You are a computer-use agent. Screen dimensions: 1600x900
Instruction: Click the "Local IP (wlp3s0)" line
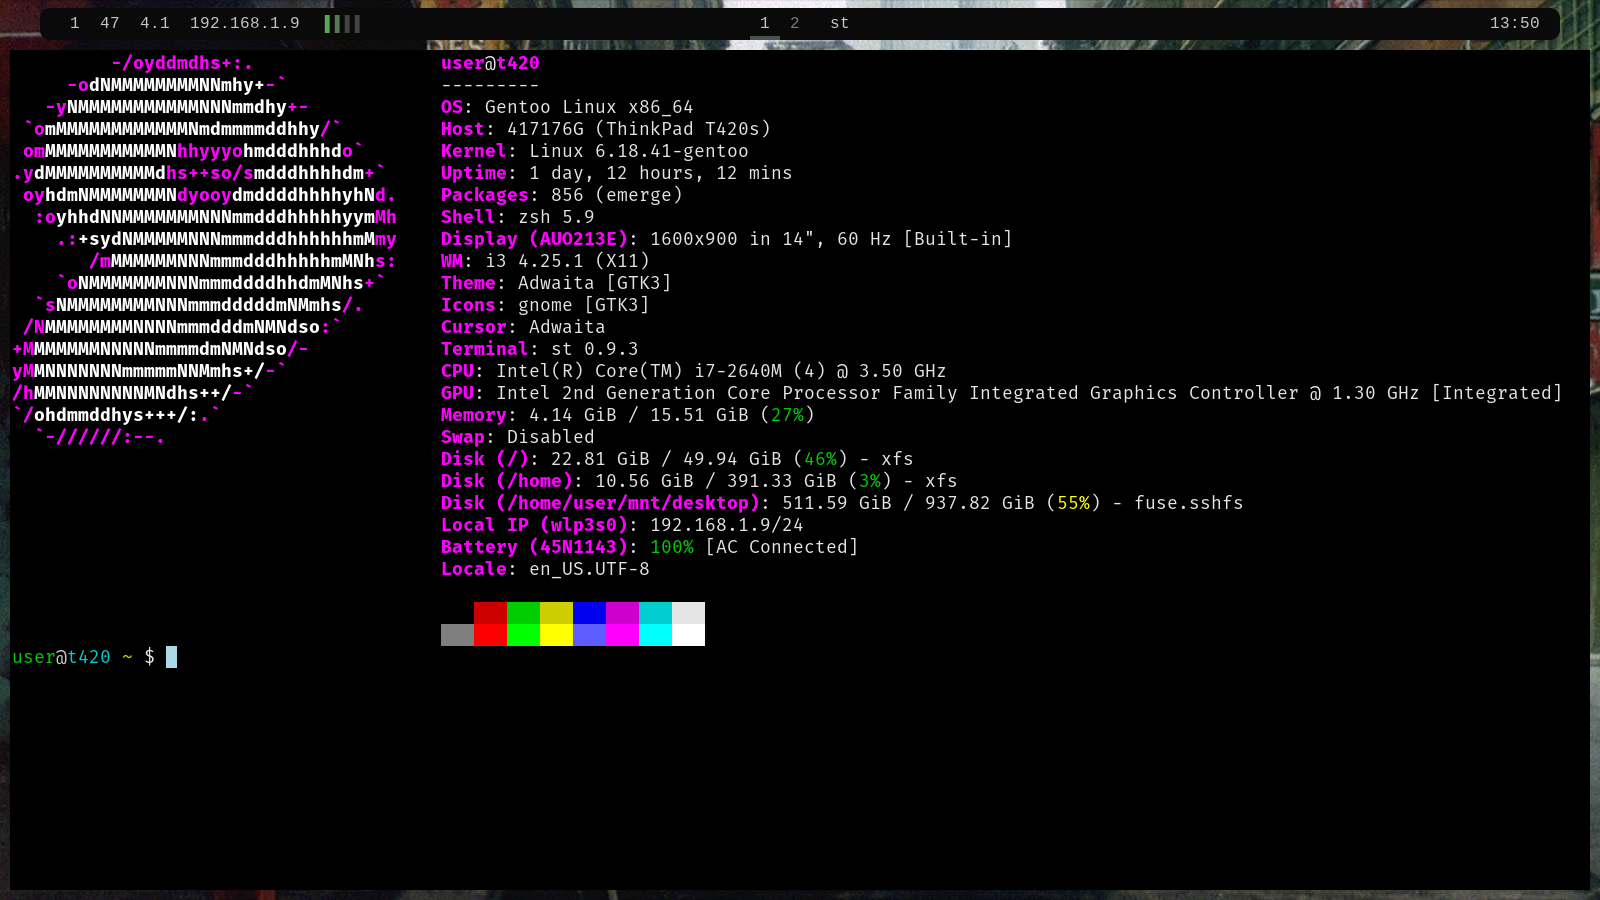(622, 525)
